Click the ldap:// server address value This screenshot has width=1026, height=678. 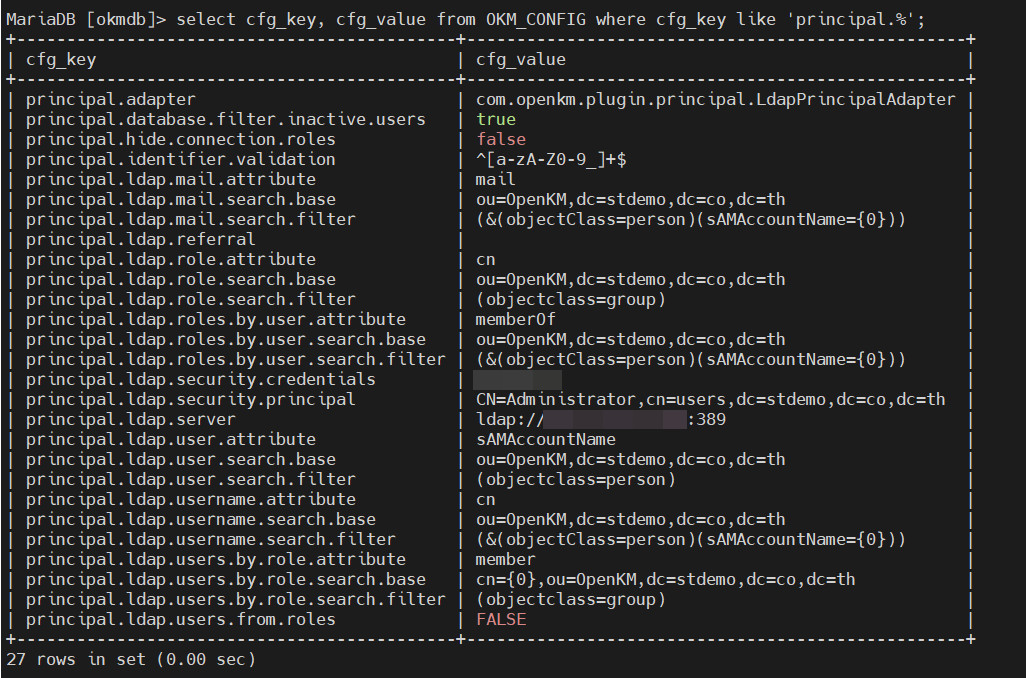click(600, 419)
